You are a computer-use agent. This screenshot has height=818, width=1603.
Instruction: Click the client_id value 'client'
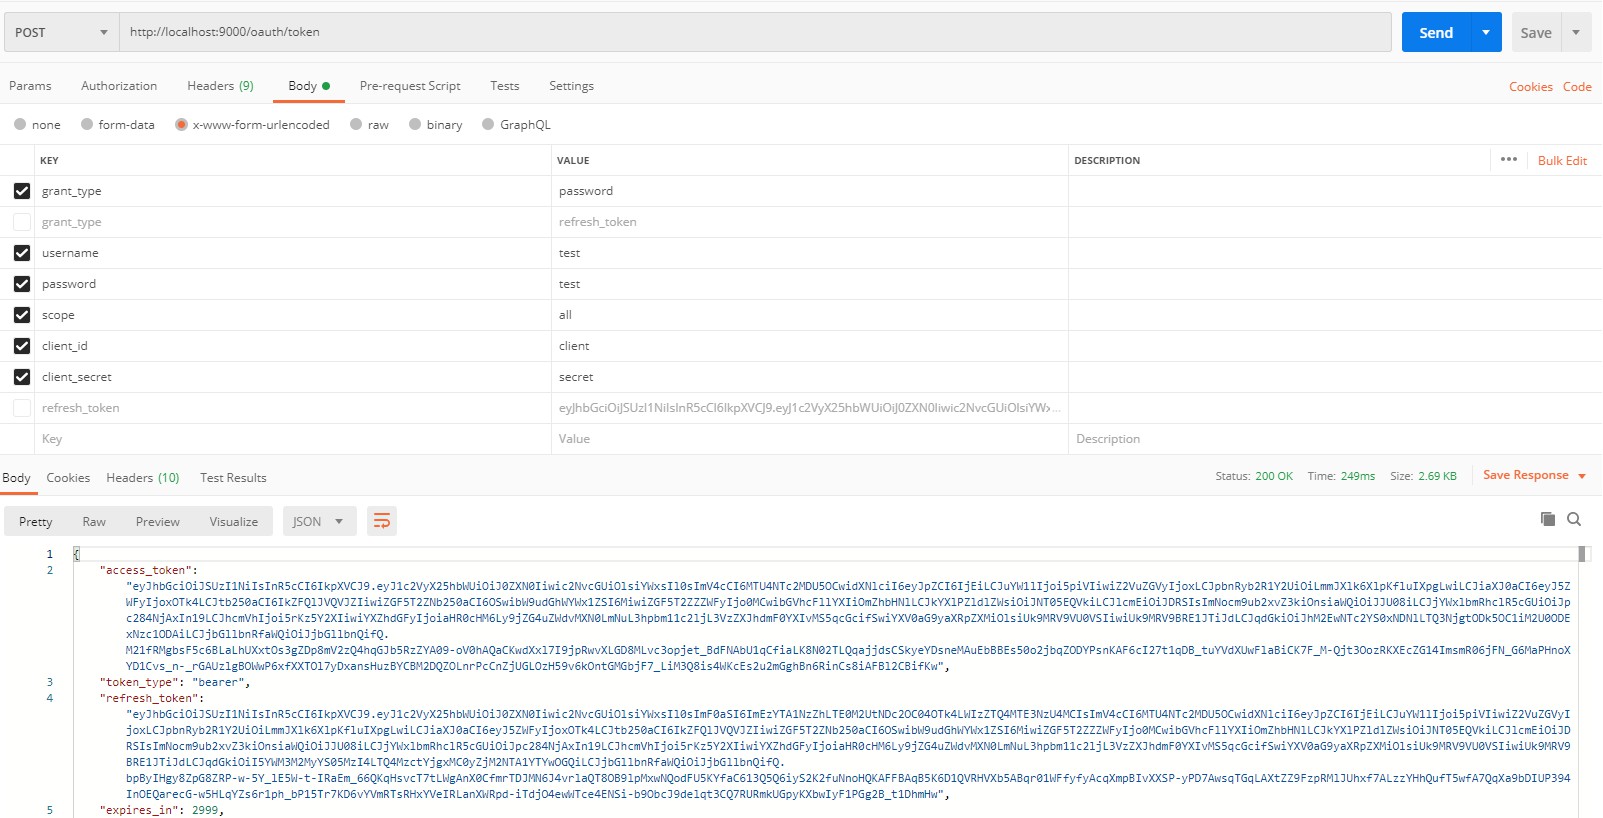point(574,346)
